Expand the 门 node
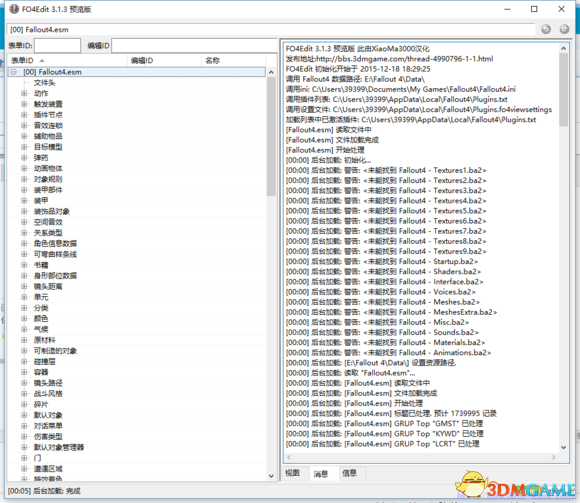This screenshot has height=503, width=580. 24,458
